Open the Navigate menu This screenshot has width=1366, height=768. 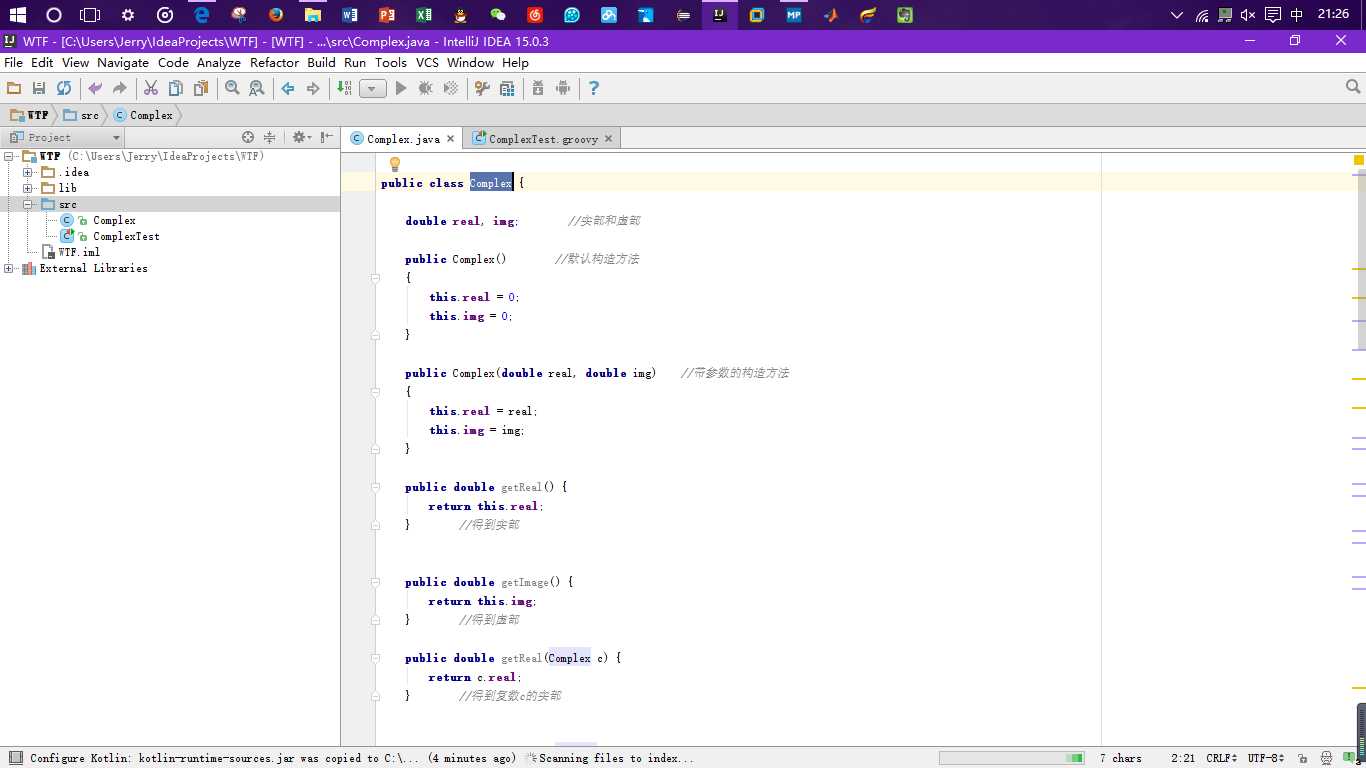pyautogui.click(x=123, y=62)
